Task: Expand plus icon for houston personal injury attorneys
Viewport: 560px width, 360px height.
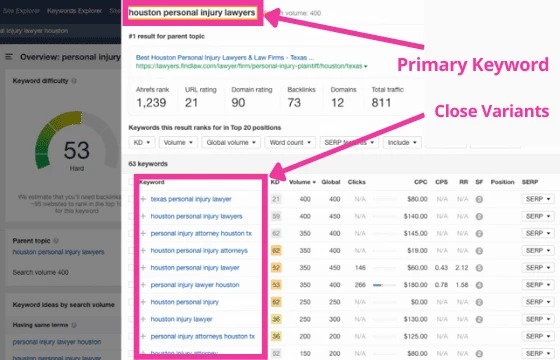Action: click(143, 250)
